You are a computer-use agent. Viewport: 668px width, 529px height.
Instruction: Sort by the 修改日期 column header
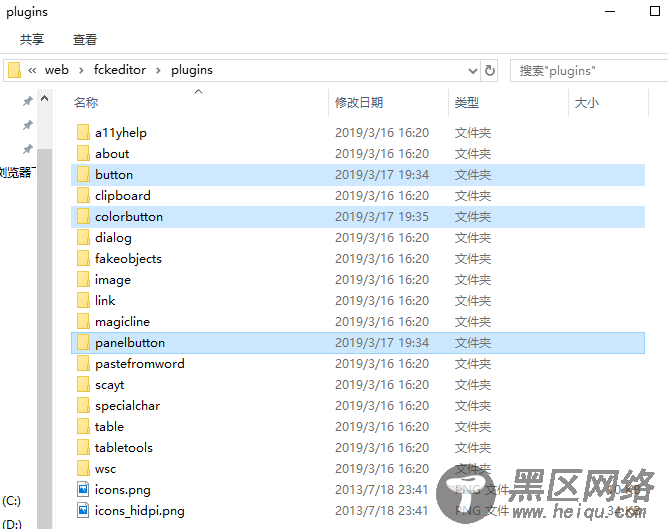tap(359, 103)
